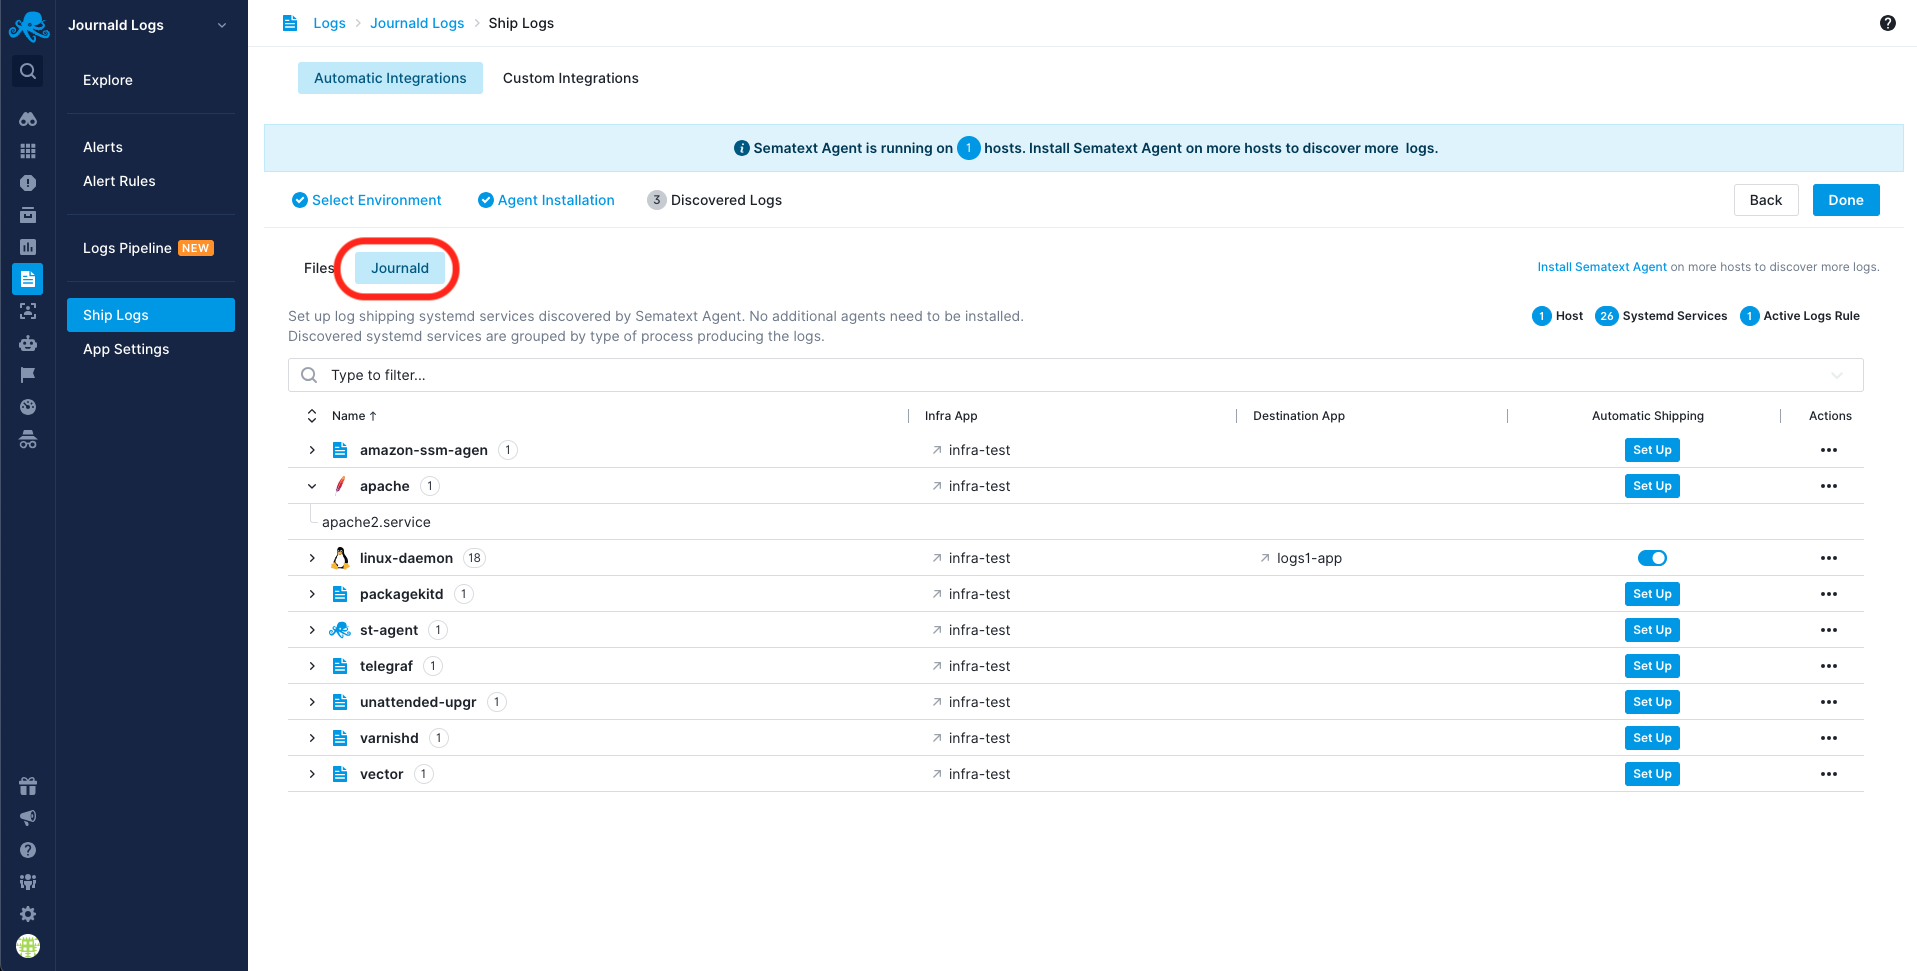
Task: Switch to Custom Integrations tab
Action: click(570, 78)
